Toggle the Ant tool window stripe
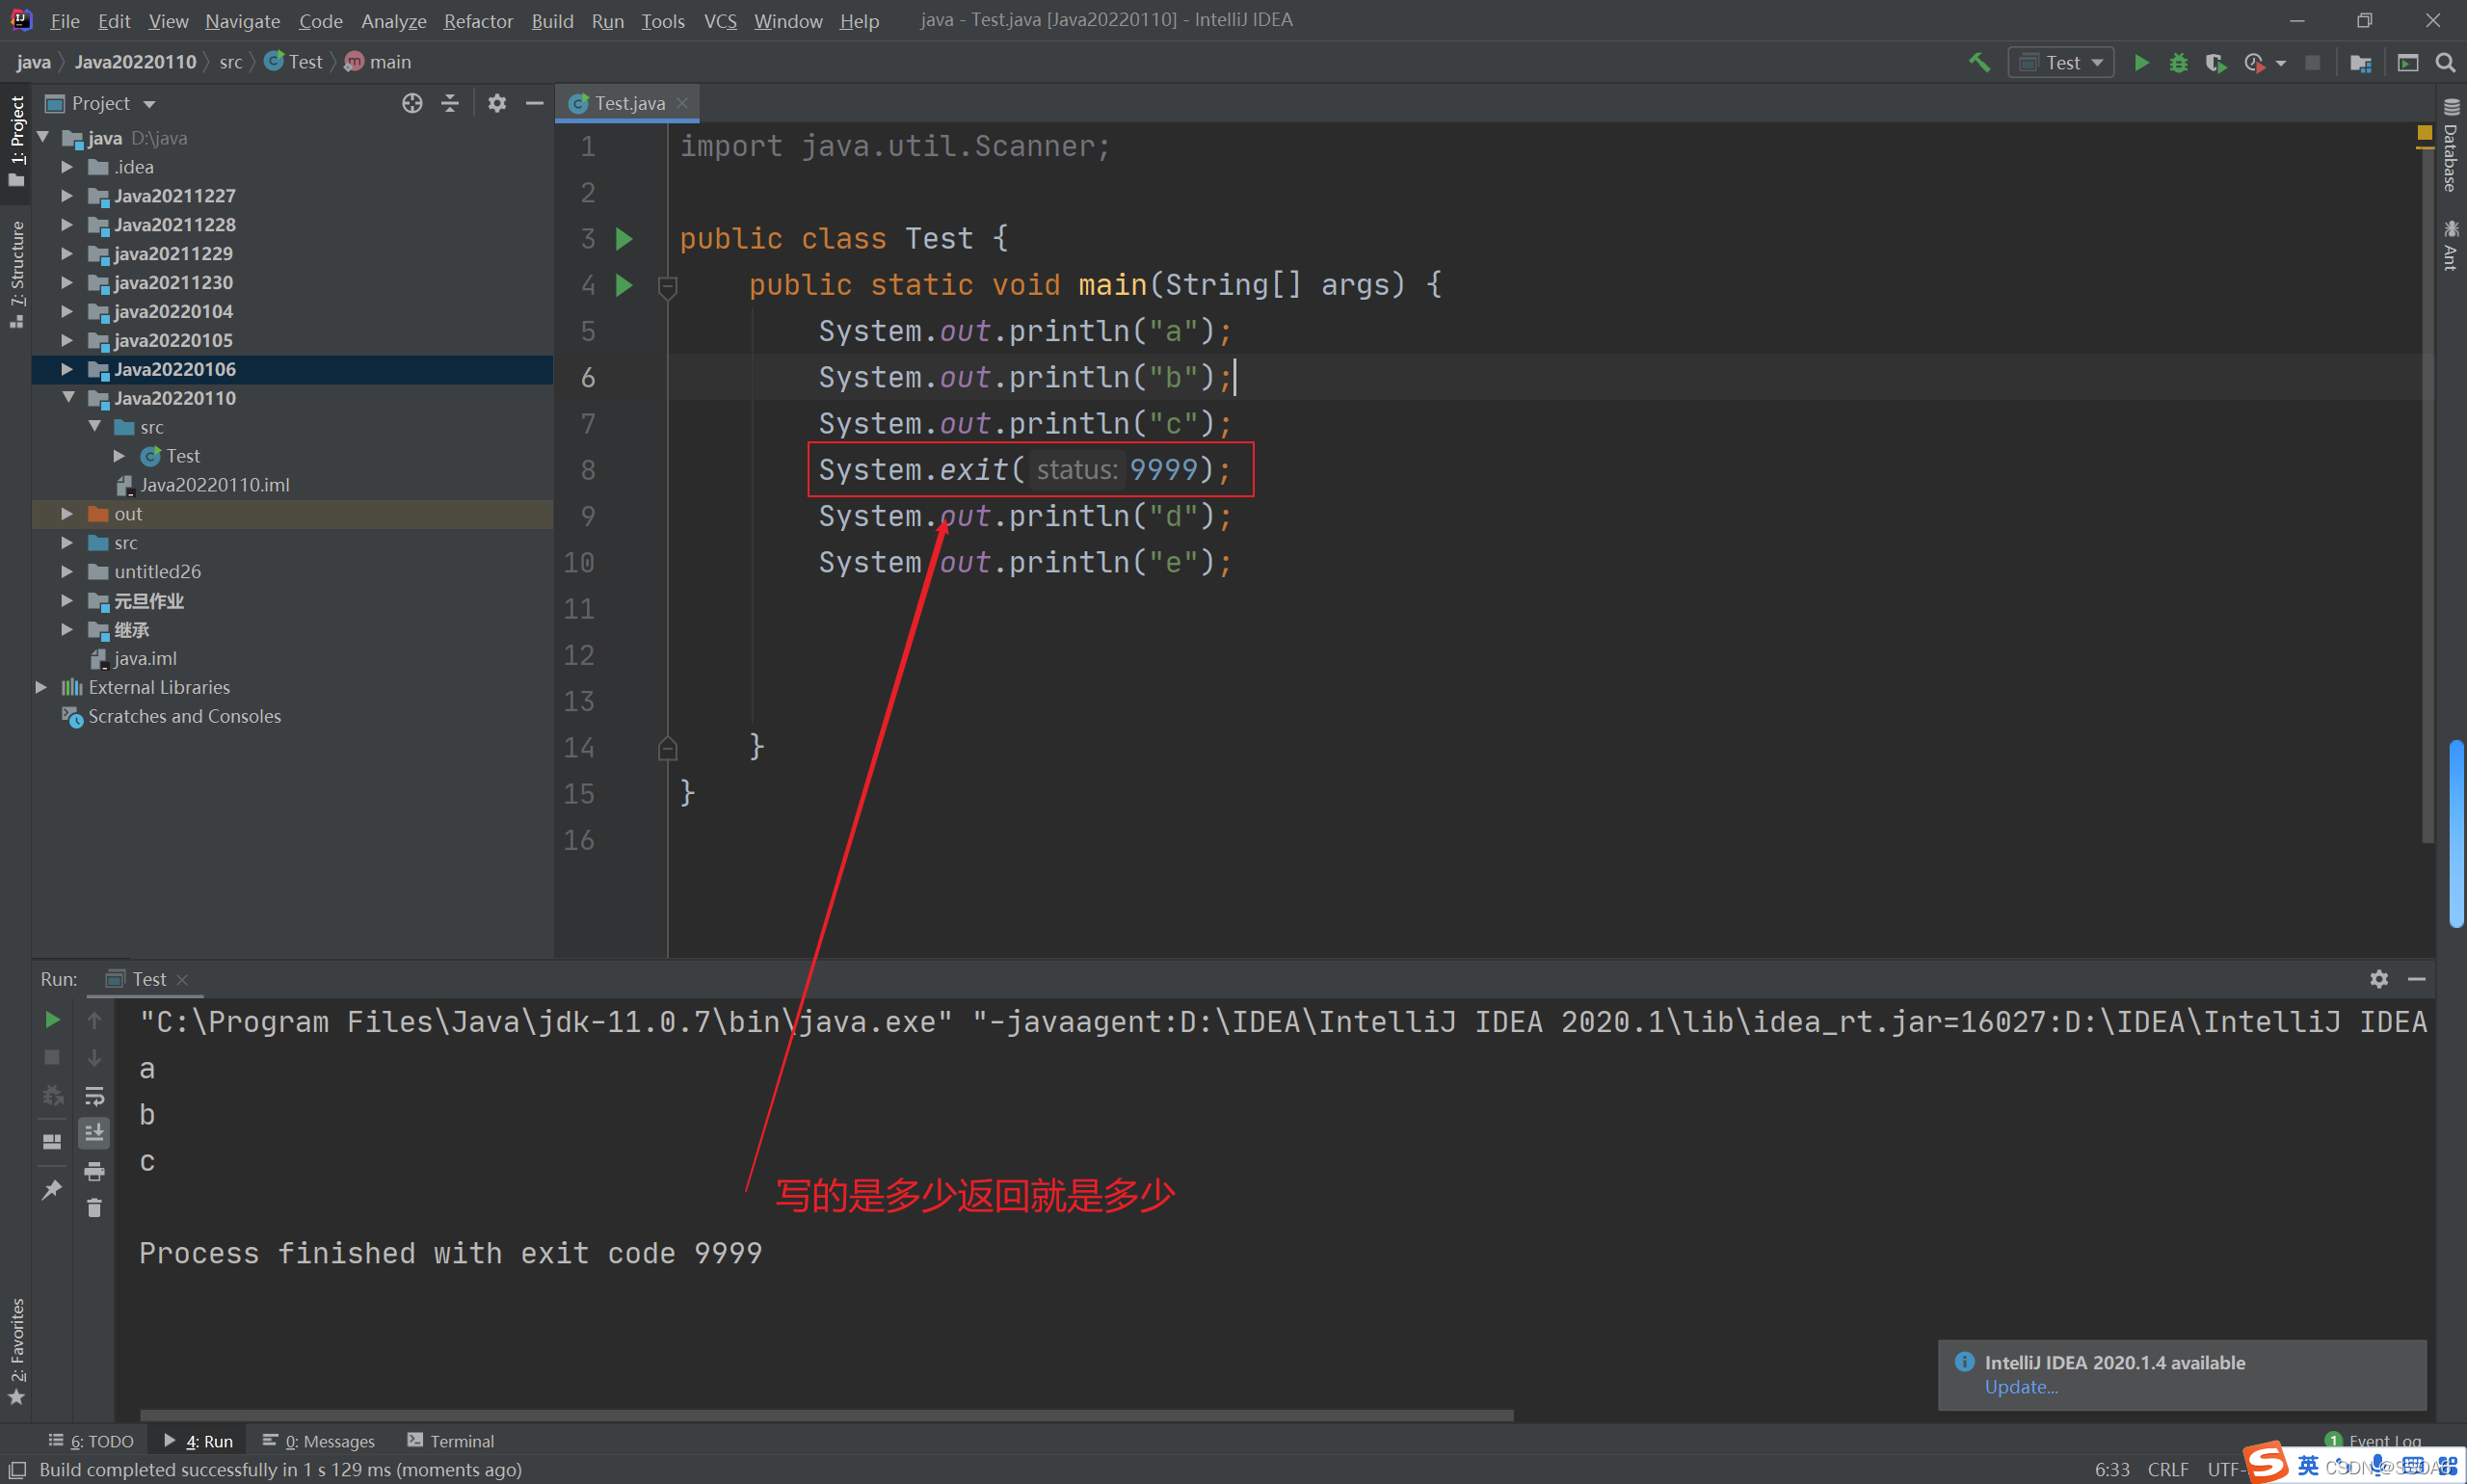The height and width of the screenshot is (1484, 2467). pos(2450,246)
